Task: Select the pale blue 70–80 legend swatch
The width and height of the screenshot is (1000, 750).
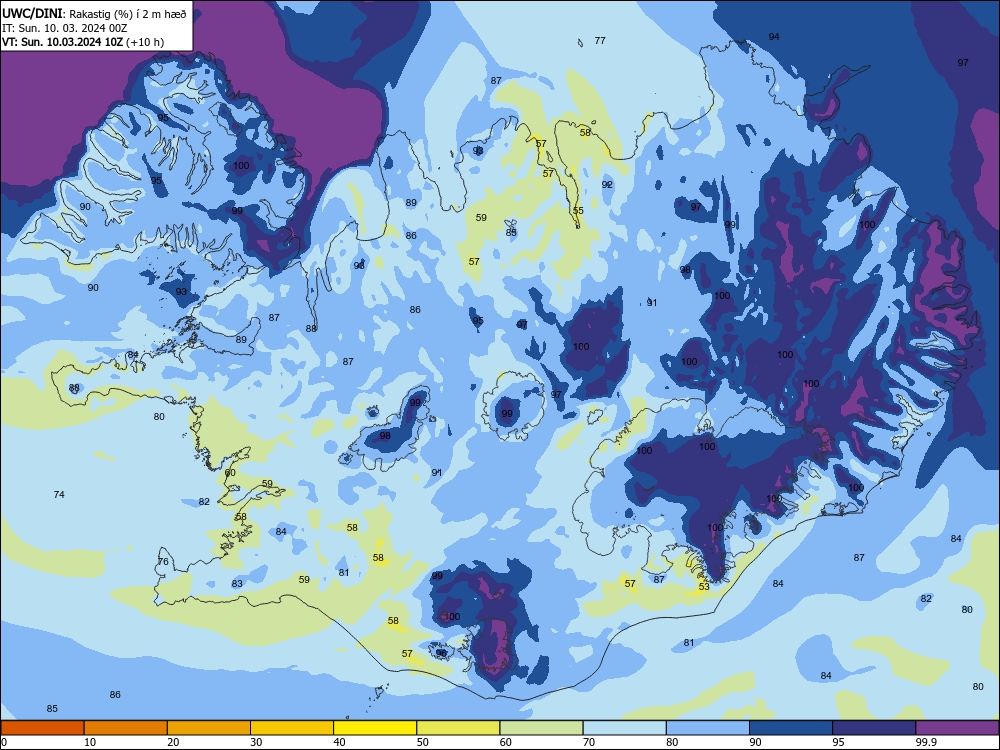Action: [x=625, y=728]
